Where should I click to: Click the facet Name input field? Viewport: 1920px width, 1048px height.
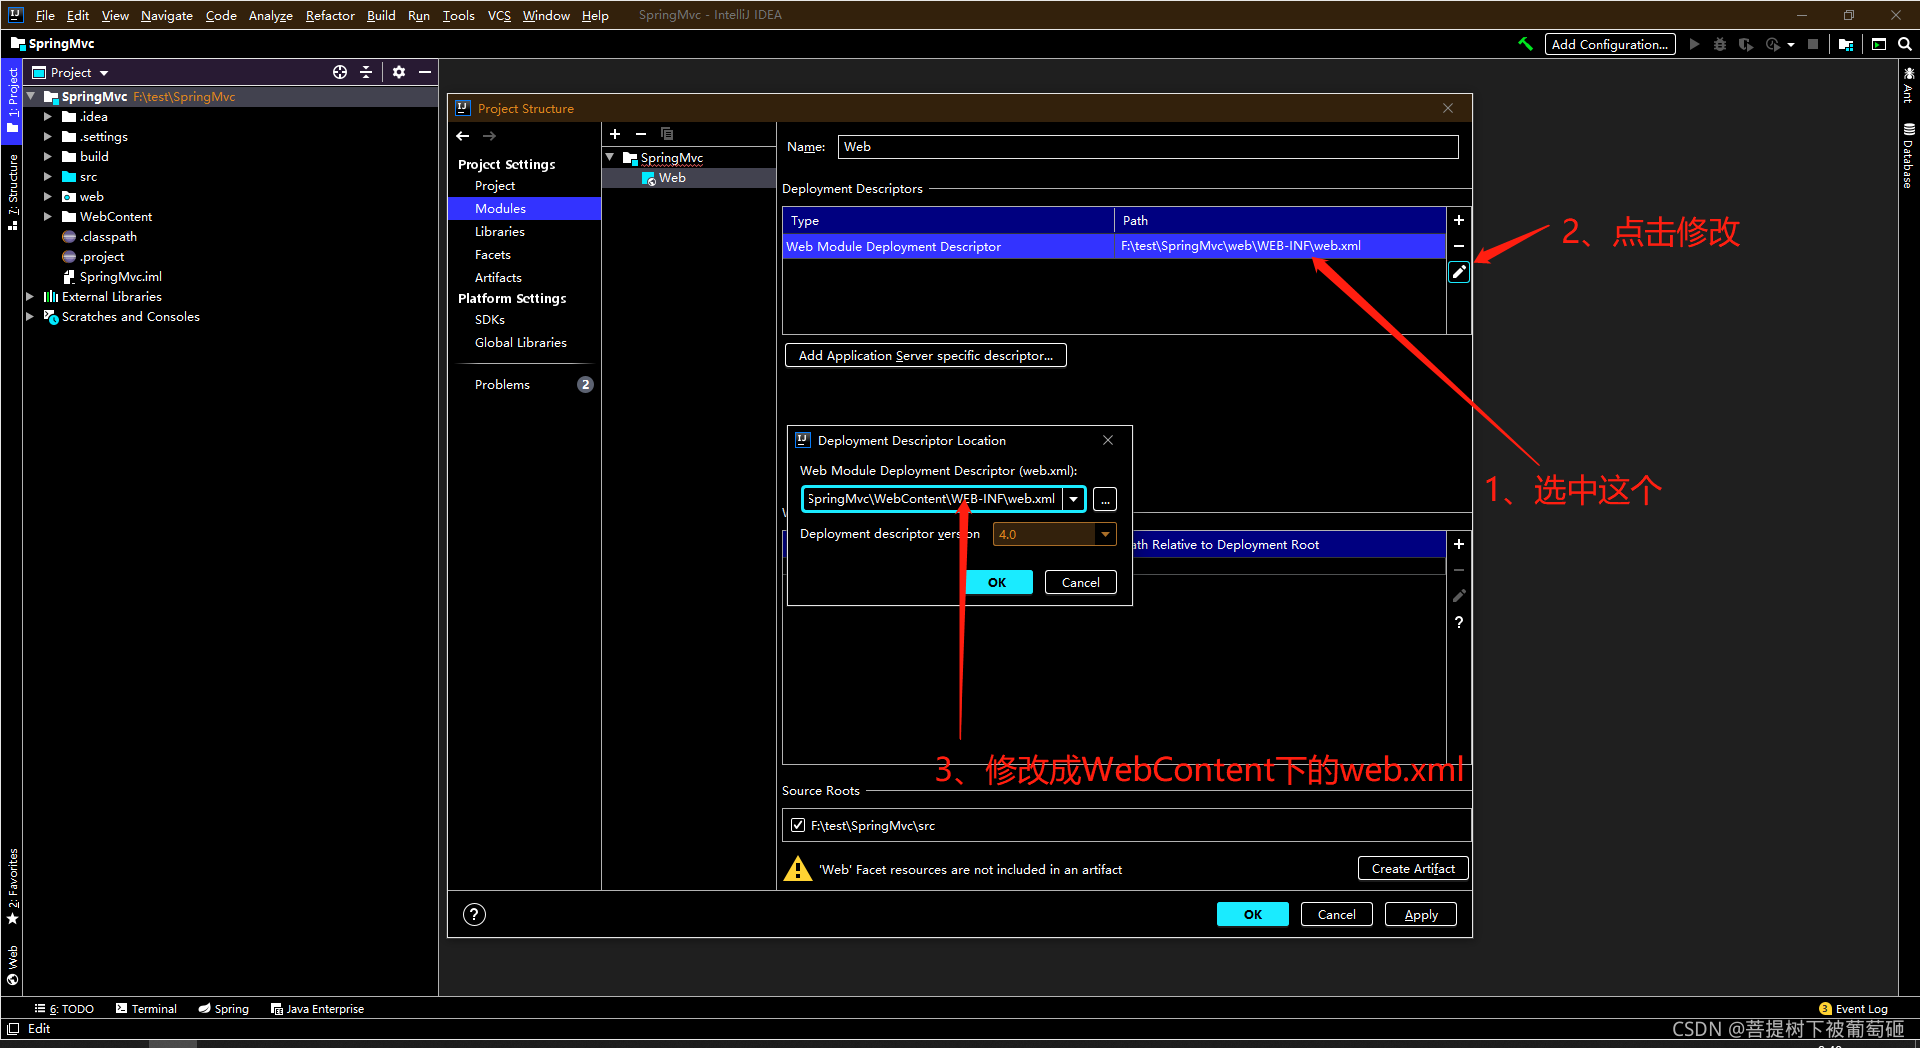(x=1148, y=147)
